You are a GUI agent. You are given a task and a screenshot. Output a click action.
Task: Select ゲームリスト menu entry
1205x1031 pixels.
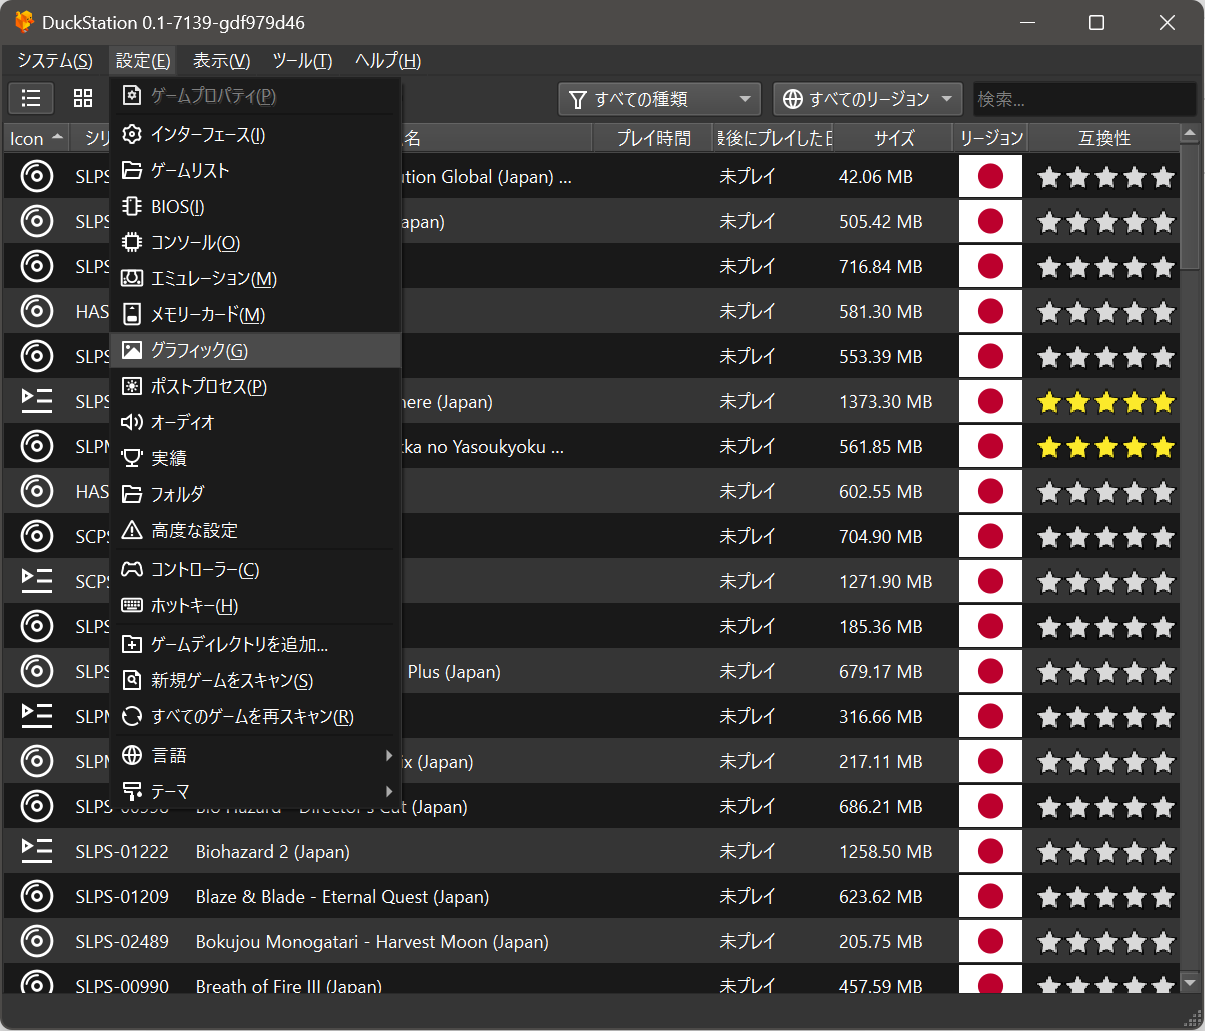pyautogui.click(x=256, y=170)
